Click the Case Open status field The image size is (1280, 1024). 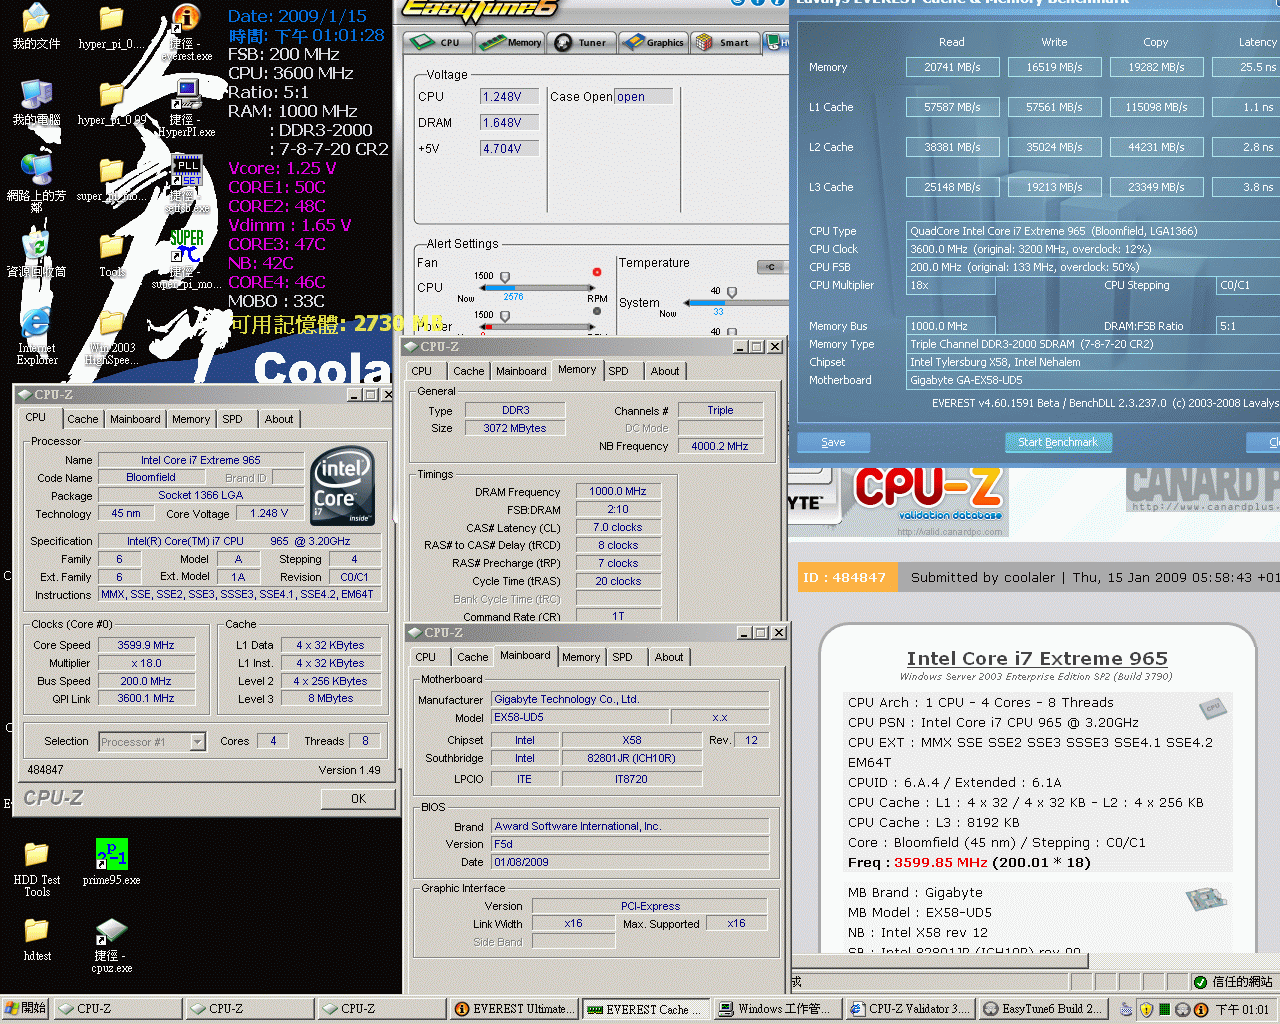click(x=643, y=97)
